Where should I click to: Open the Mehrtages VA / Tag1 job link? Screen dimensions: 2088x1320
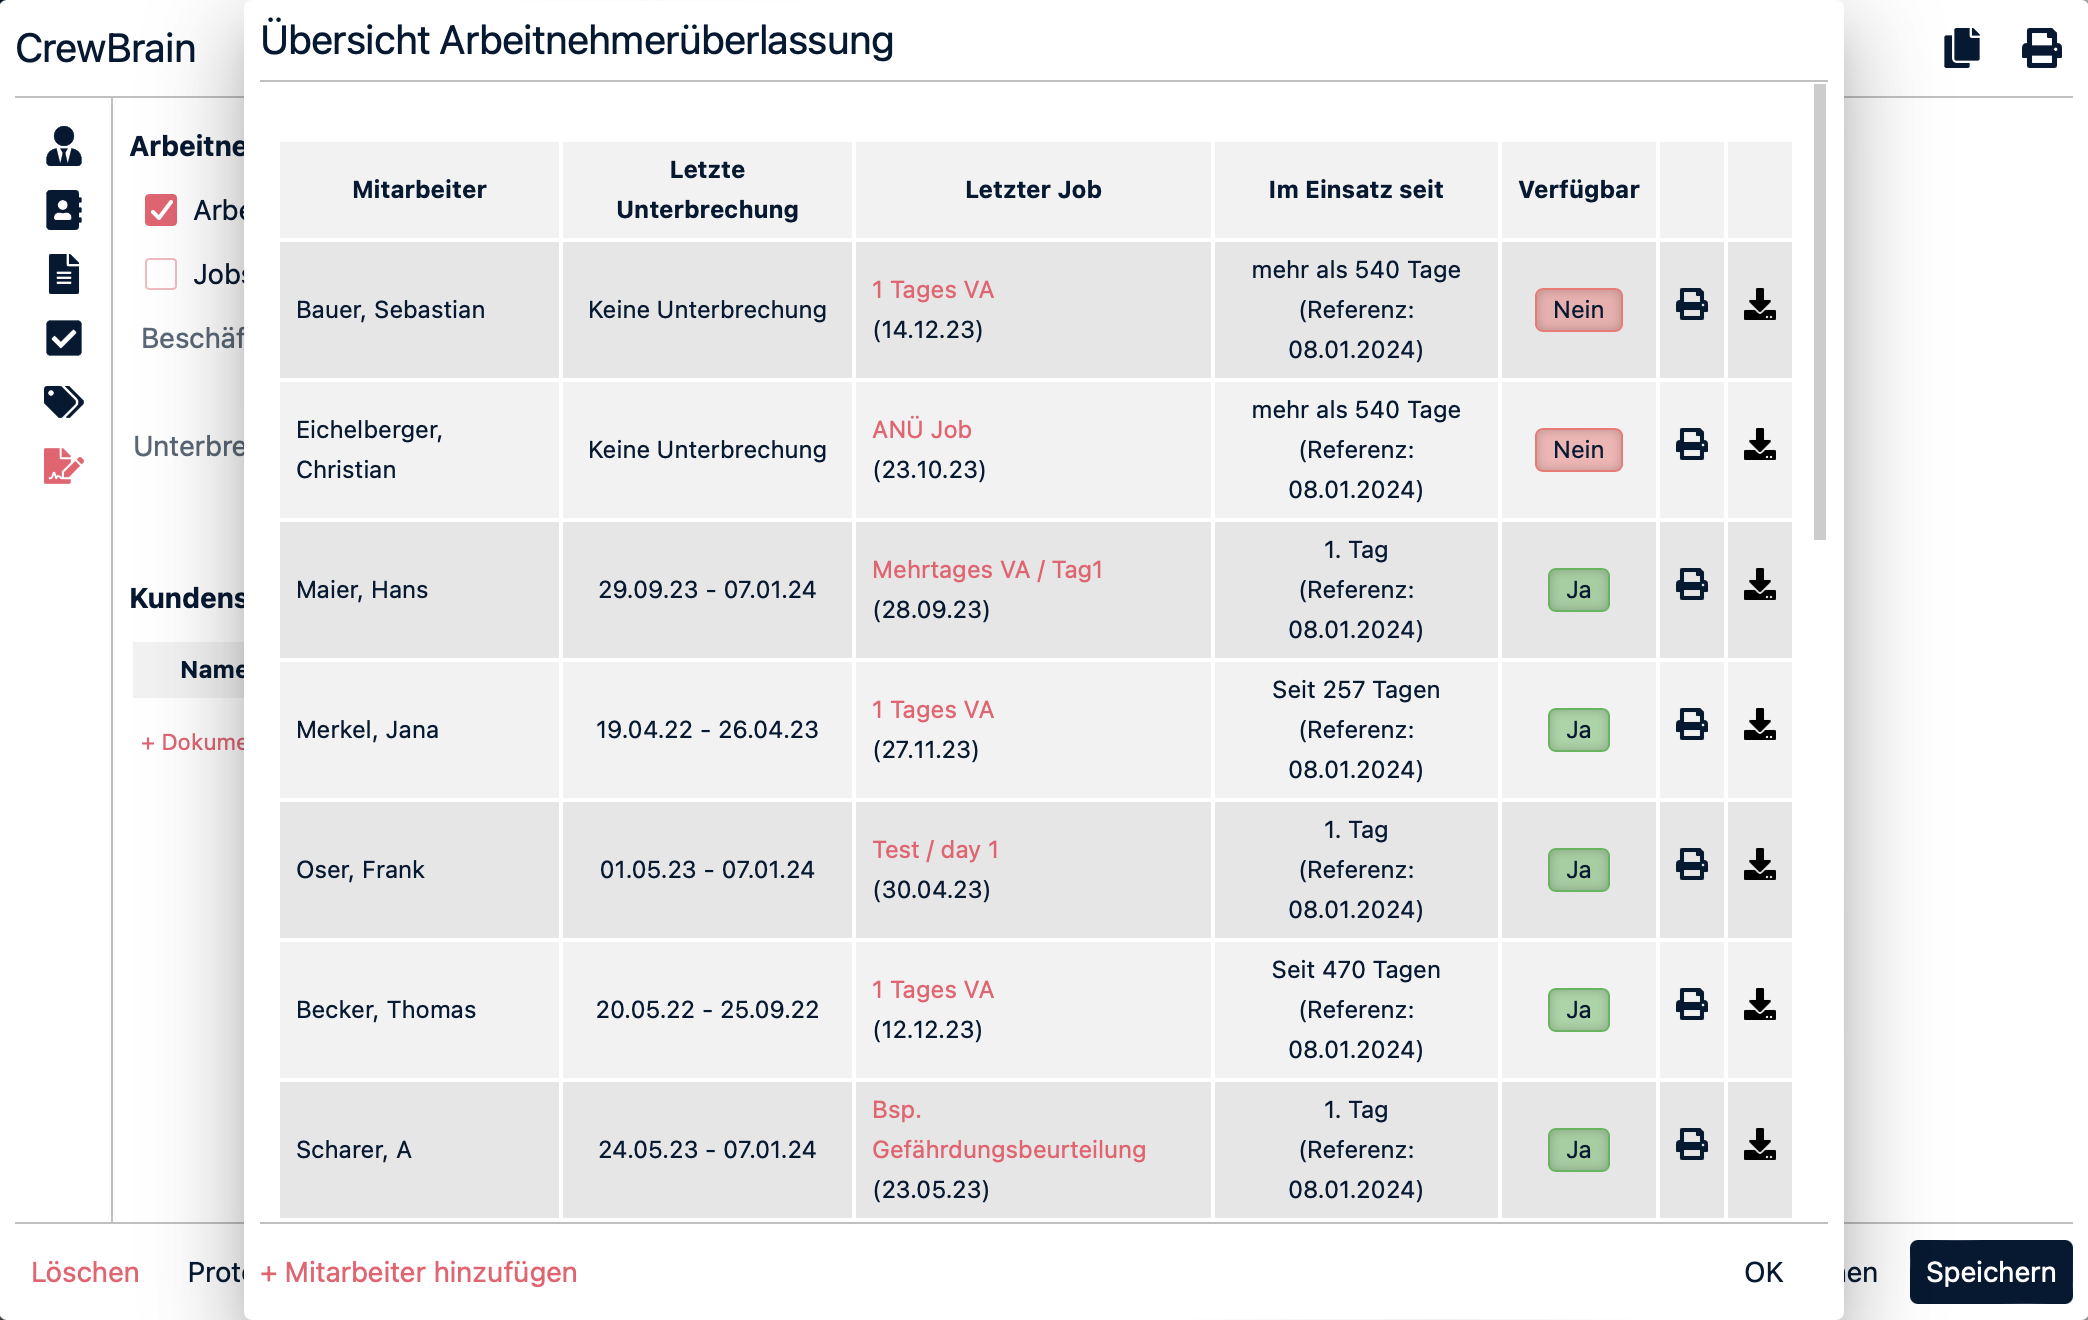[987, 570]
